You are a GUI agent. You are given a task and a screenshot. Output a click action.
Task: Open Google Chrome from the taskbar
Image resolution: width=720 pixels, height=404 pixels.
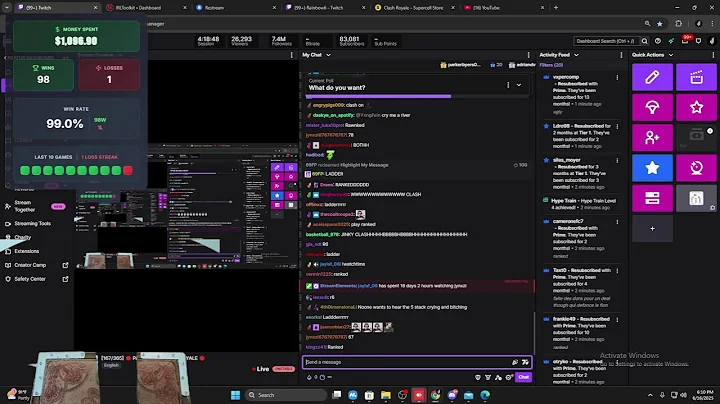click(435, 395)
